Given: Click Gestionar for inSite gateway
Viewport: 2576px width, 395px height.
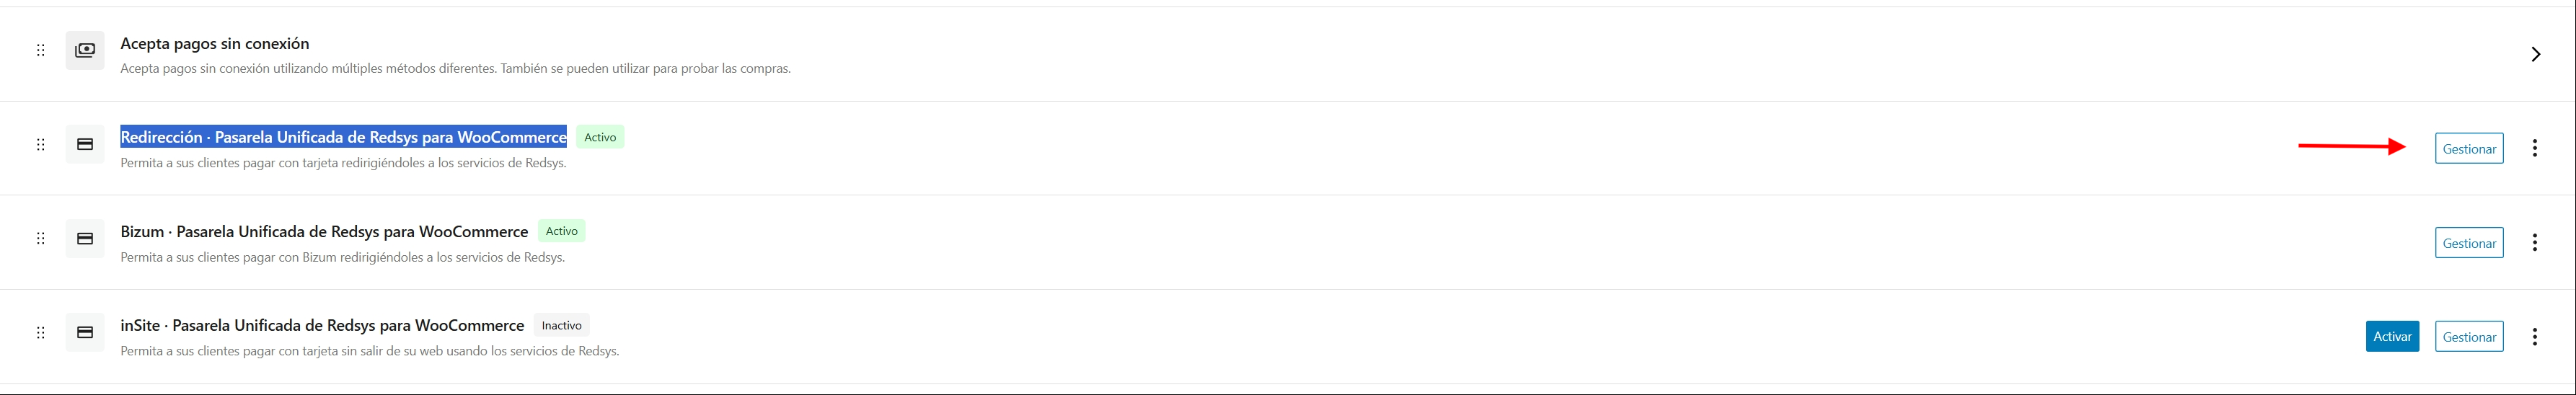Looking at the screenshot, I should point(2468,337).
